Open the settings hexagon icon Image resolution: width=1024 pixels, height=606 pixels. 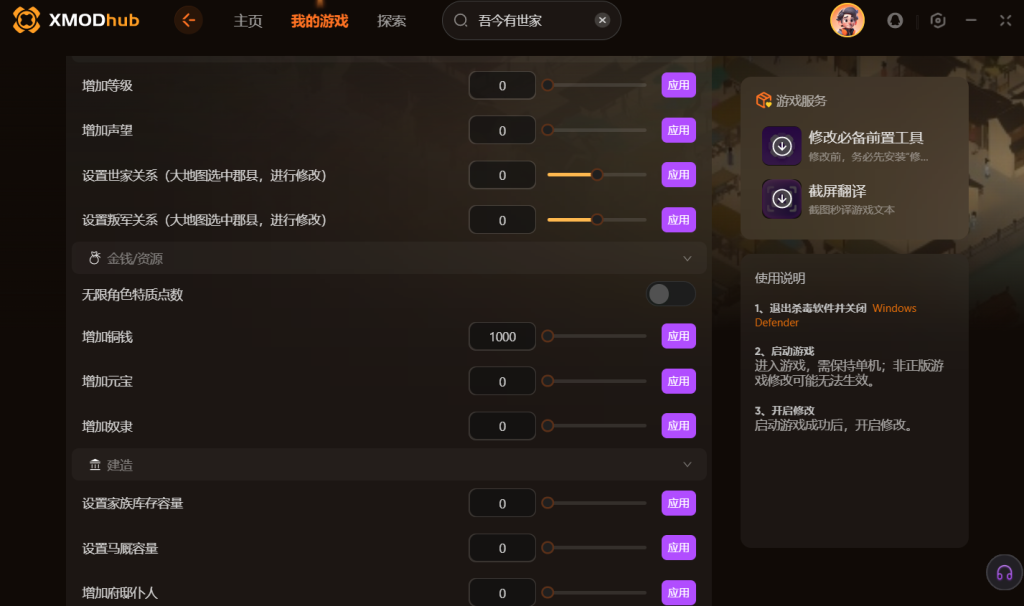(938, 21)
